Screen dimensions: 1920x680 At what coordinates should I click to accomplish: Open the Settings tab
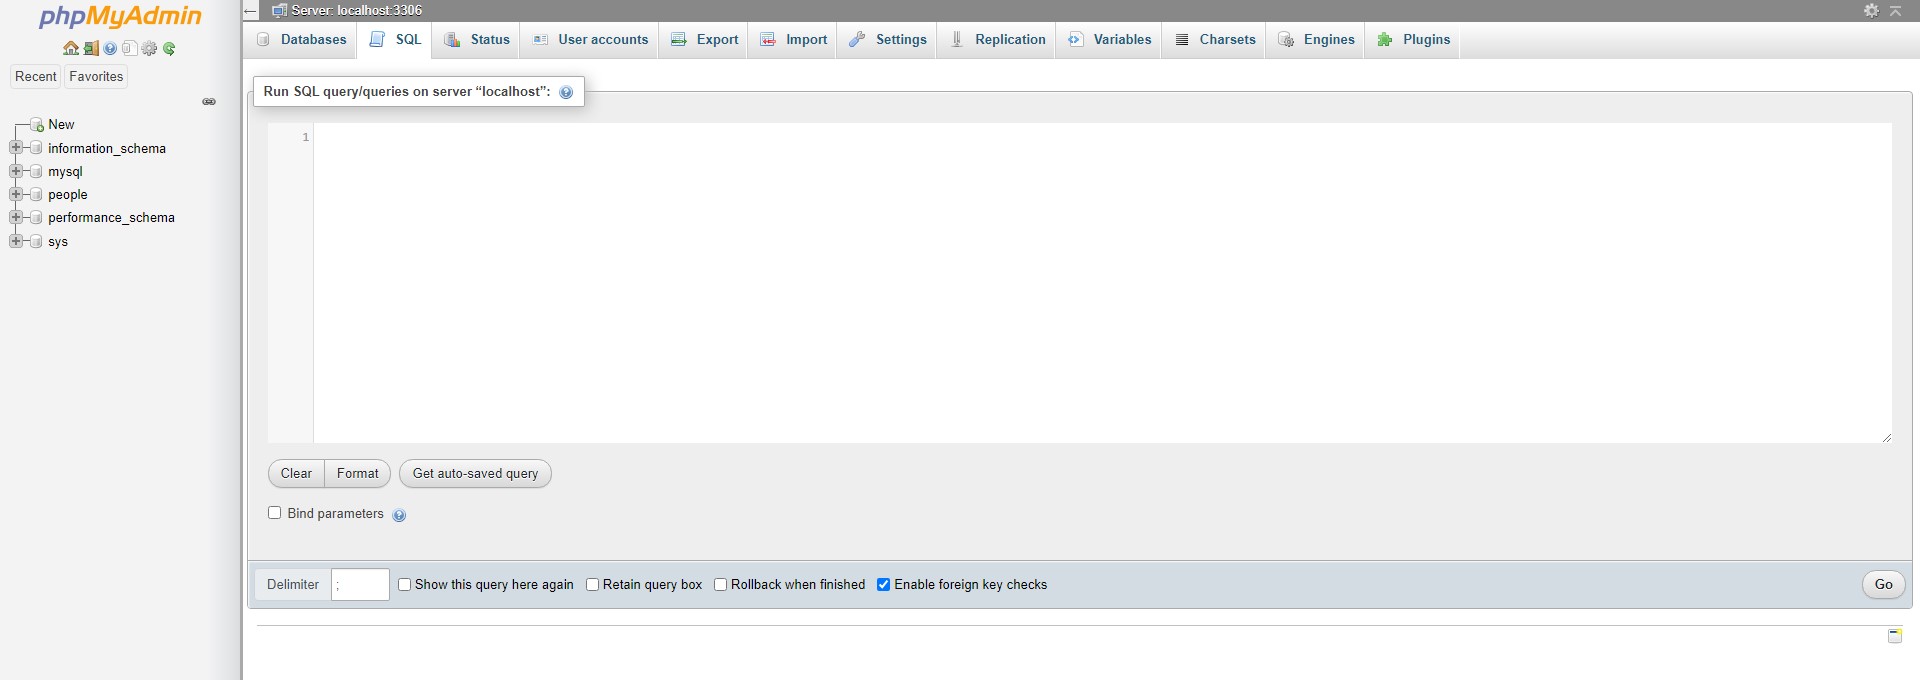click(x=887, y=40)
